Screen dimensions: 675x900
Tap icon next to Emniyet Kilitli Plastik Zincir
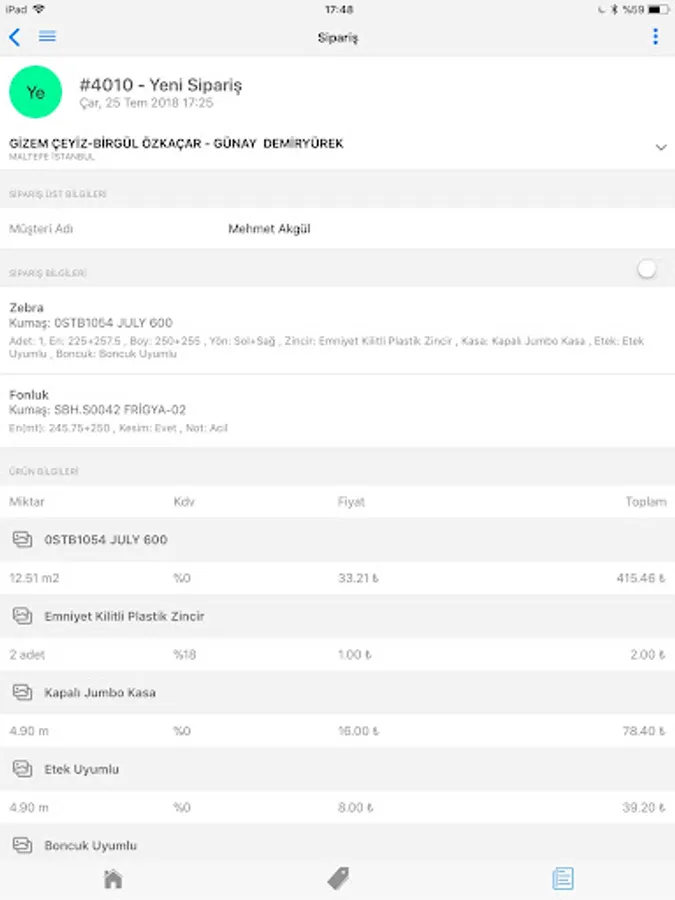click(22, 616)
